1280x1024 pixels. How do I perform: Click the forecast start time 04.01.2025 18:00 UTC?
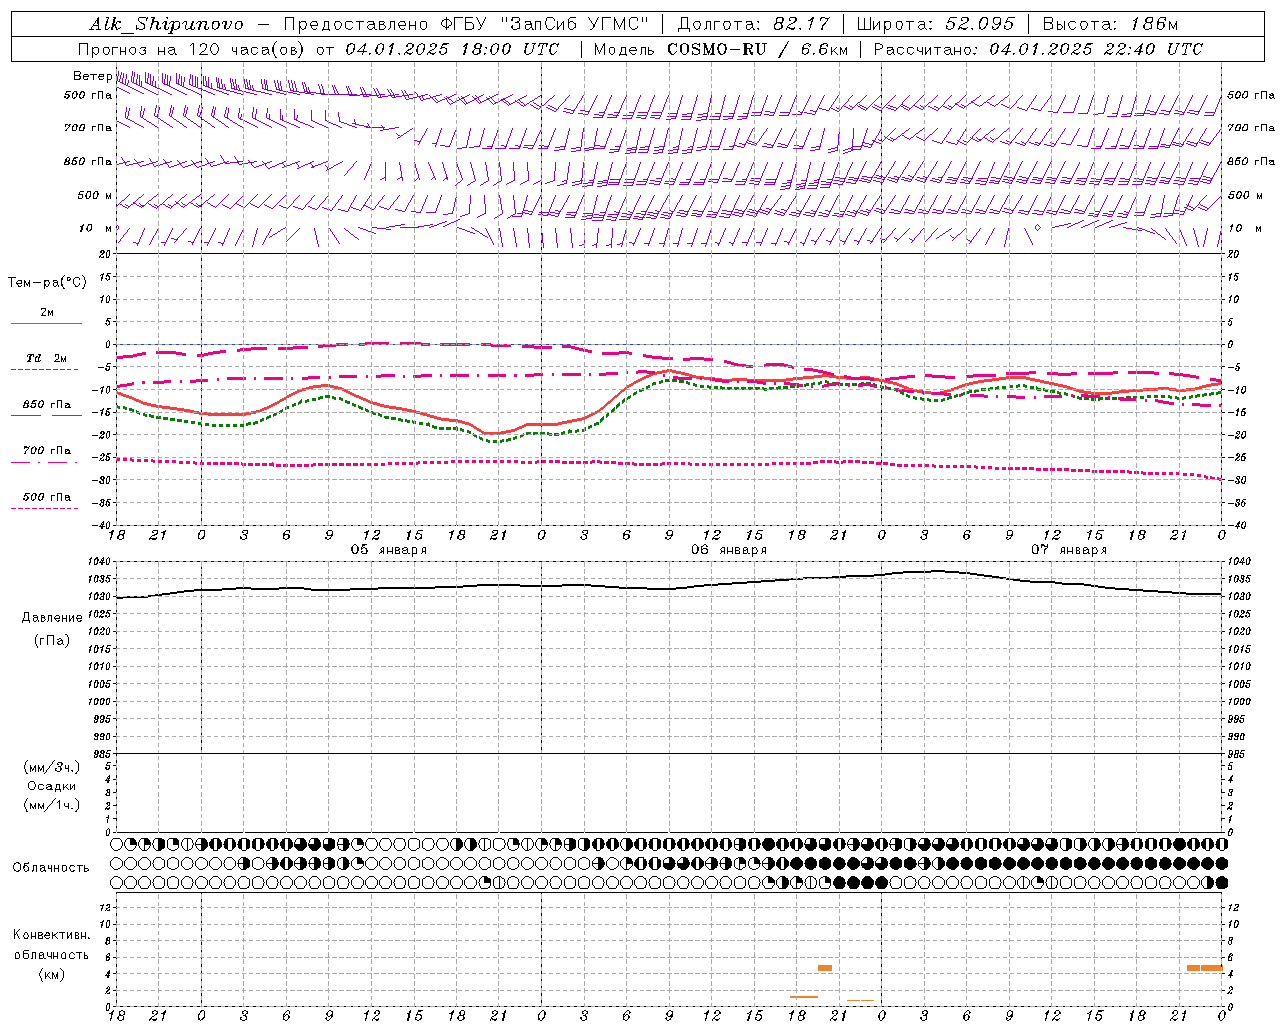[452, 49]
